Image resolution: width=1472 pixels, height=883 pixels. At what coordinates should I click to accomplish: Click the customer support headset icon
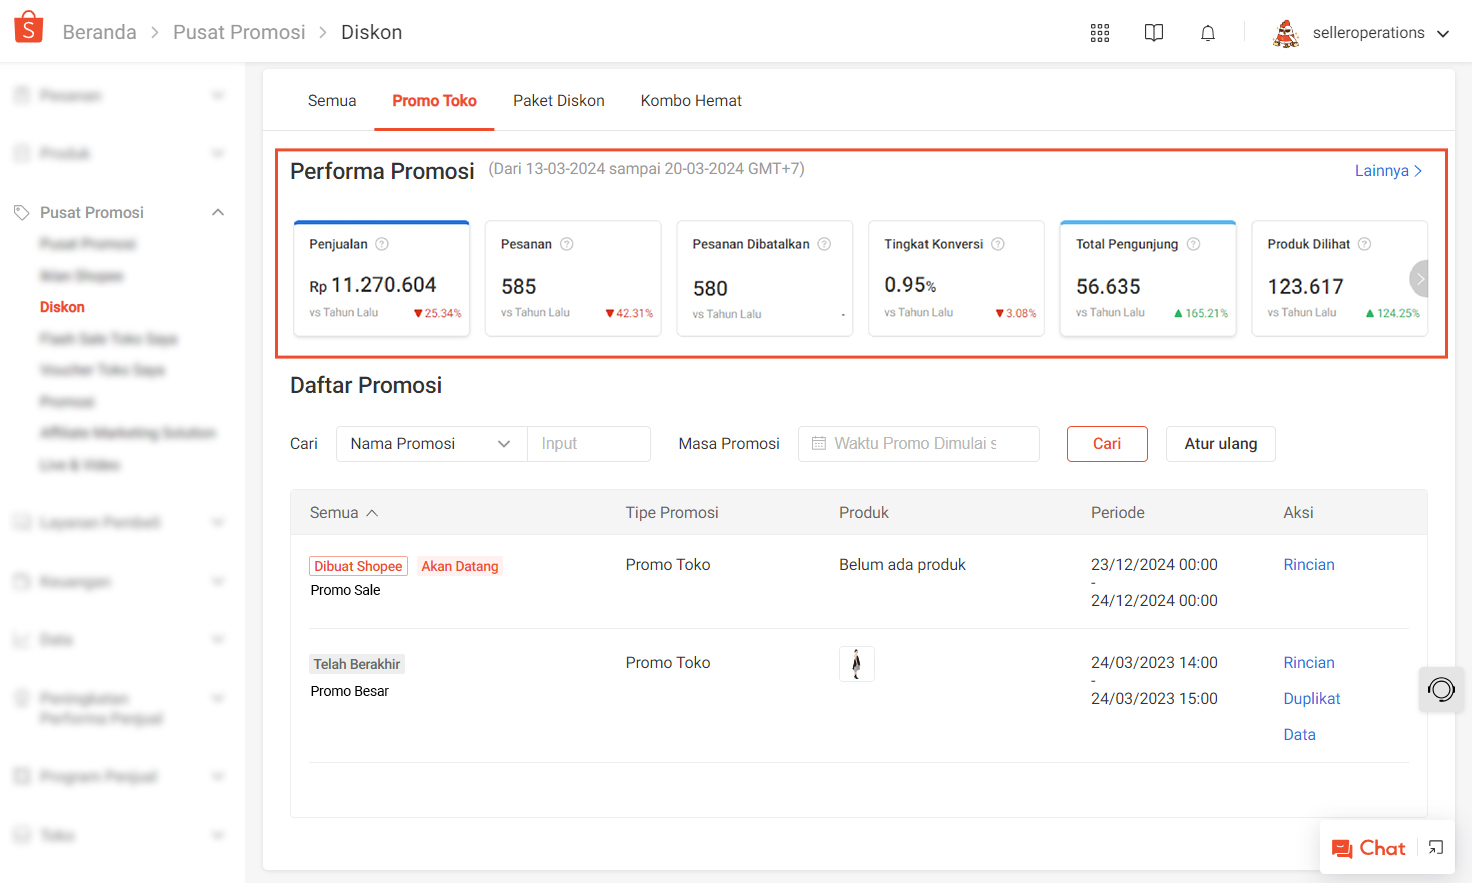coord(1441,689)
